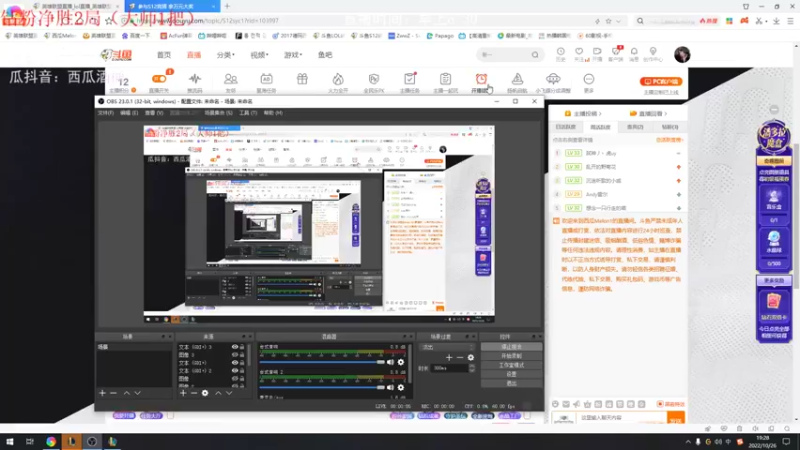Open the 全民乐PK shield icon

[373, 79]
